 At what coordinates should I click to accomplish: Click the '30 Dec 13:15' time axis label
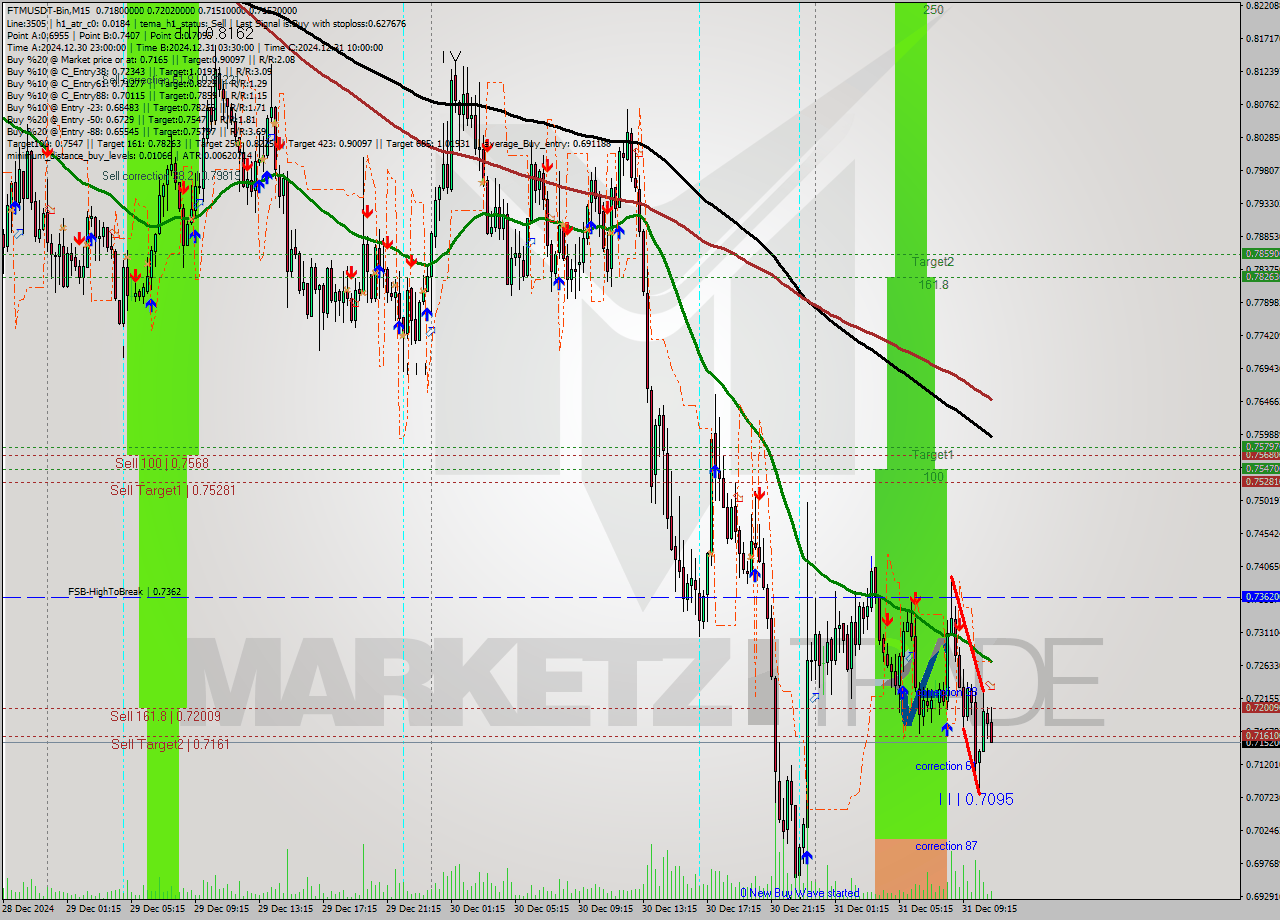click(x=669, y=909)
